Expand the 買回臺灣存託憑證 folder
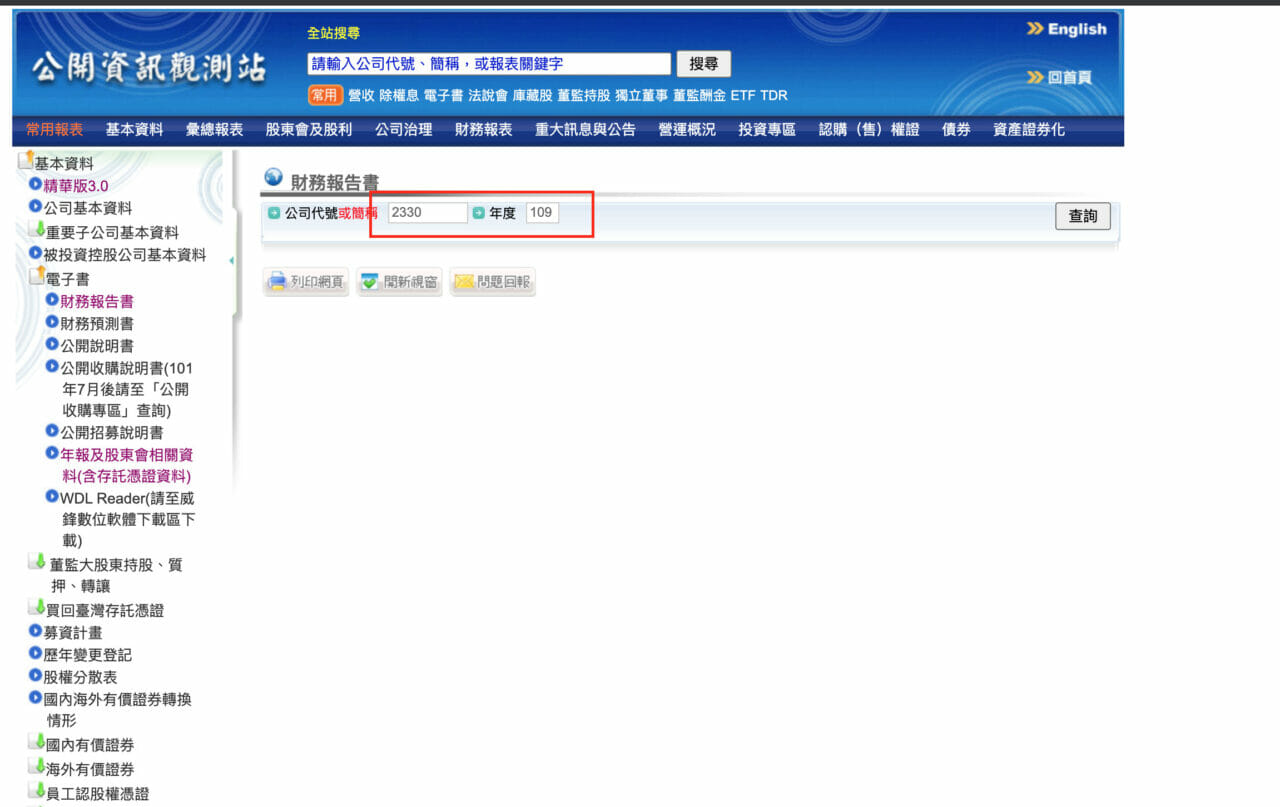The width and height of the screenshot is (1280, 807). click(x=37, y=609)
